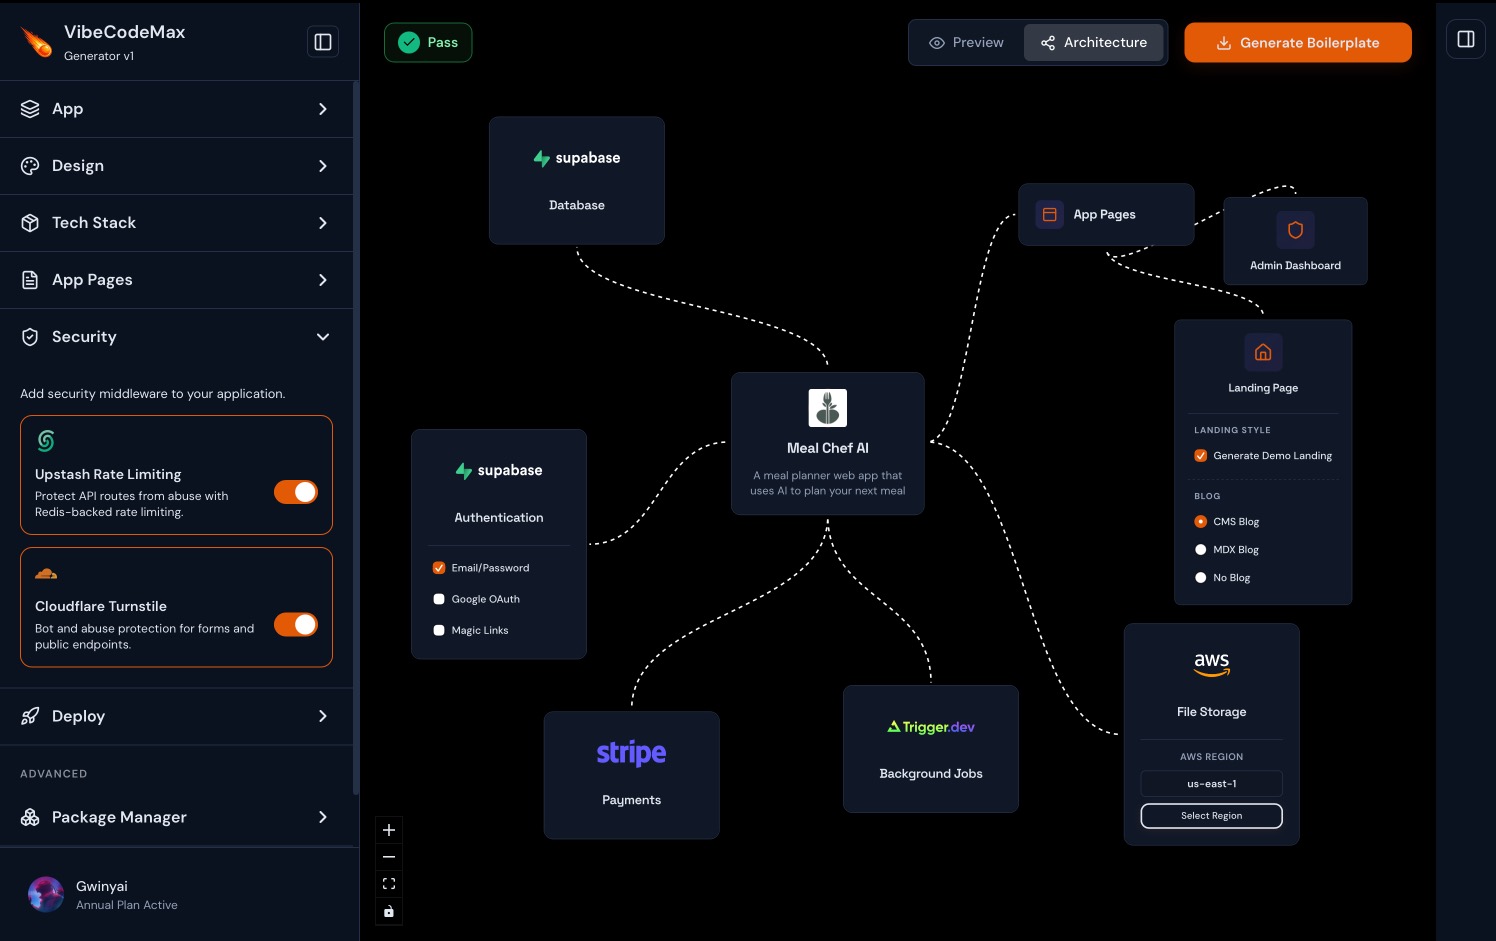This screenshot has height=941, width=1496.
Task: Click the Payments node label
Action: tap(631, 800)
